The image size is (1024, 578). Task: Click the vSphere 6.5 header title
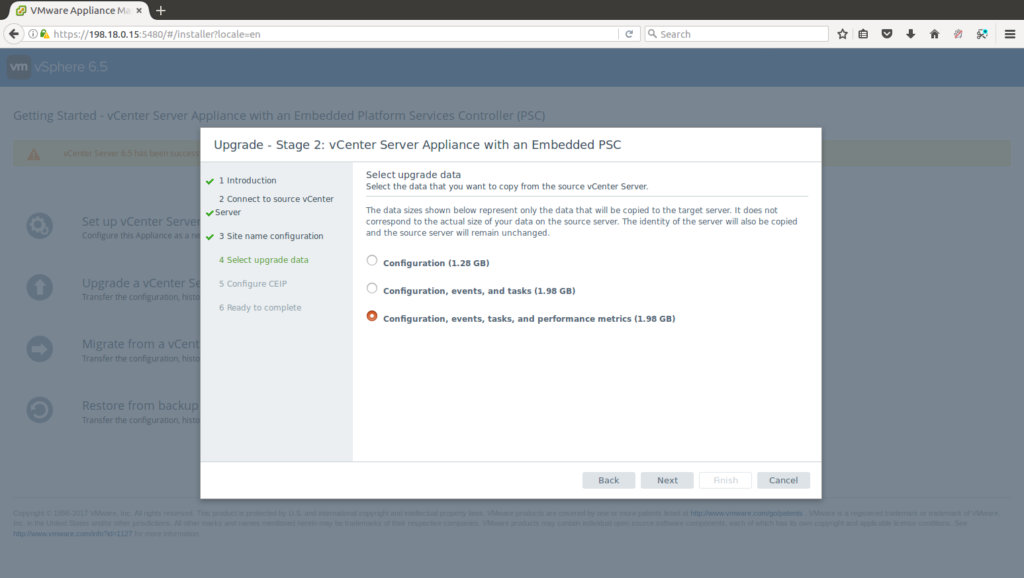71,67
